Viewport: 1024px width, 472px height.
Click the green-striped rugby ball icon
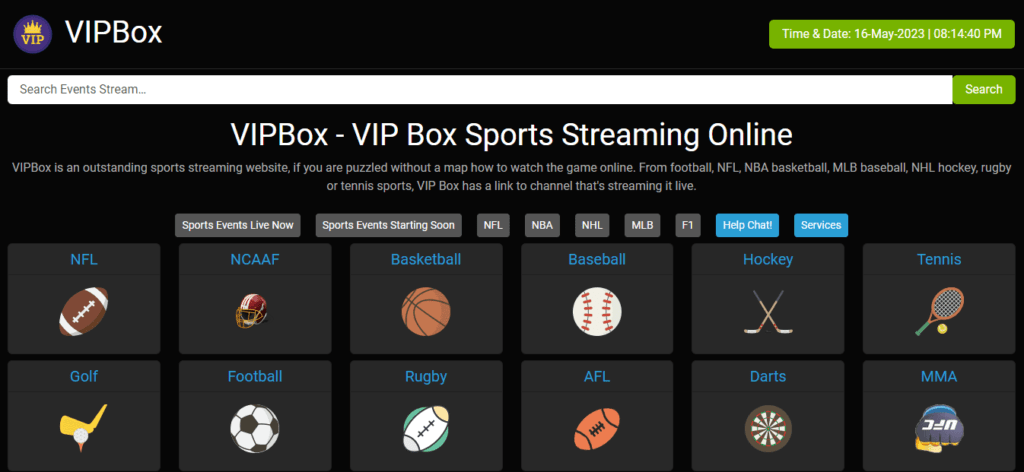point(426,429)
